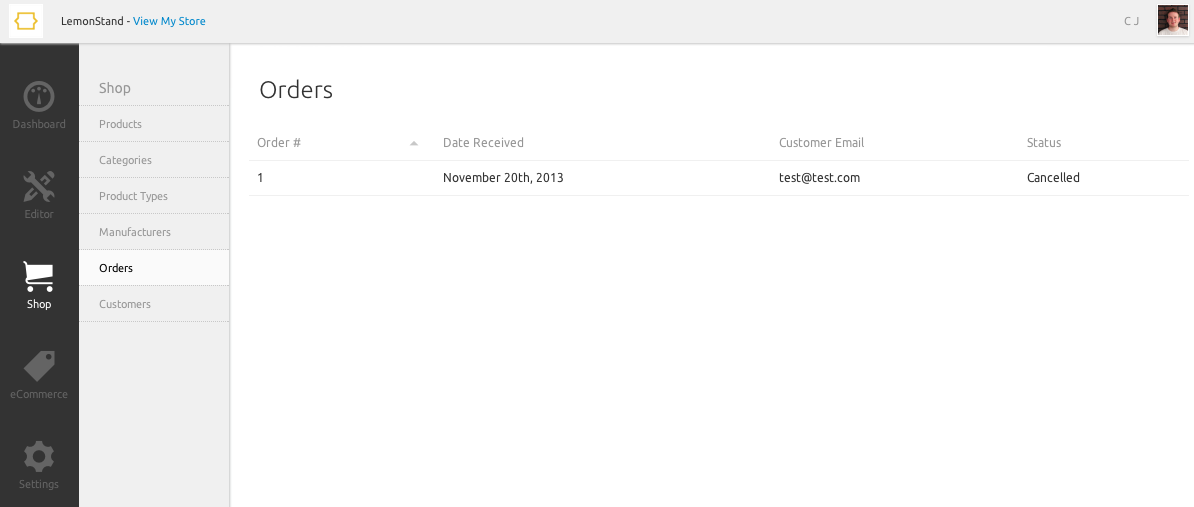
Task: Open the Dashboard gauge icon
Action: [39, 97]
